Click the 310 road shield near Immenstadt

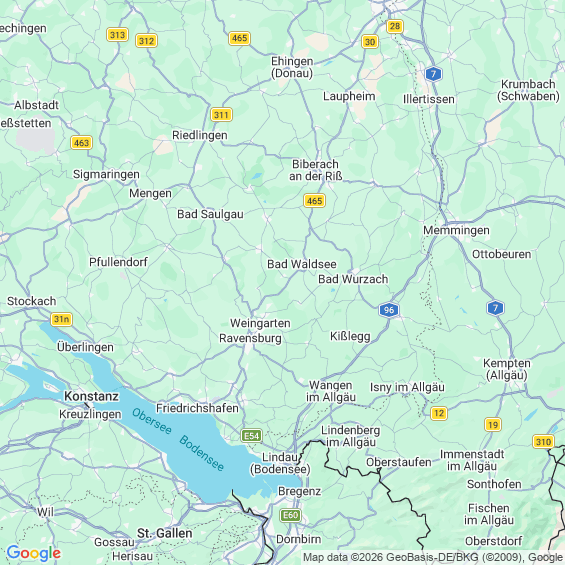click(543, 441)
